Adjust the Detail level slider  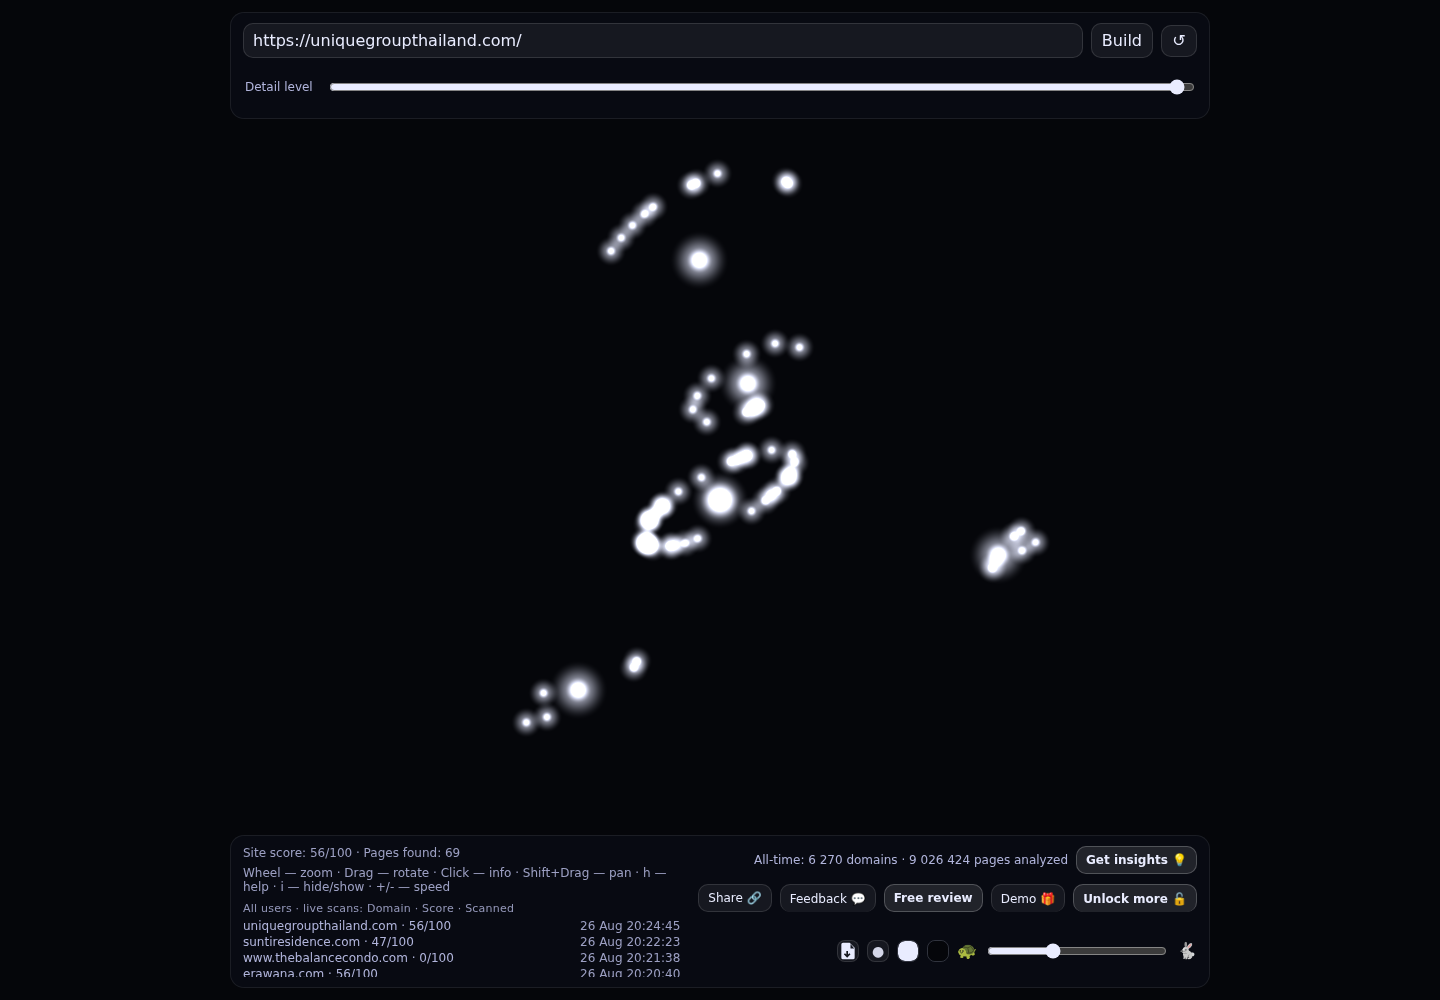click(762, 87)
